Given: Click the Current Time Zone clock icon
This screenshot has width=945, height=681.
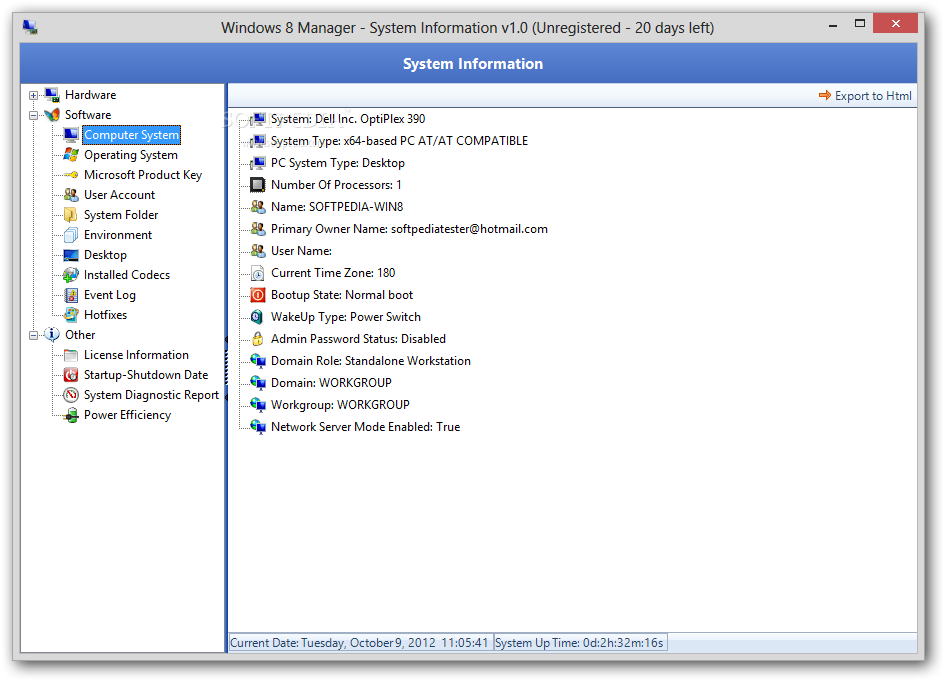Looking at the screenshot, I should pyautogui.click(x=258, y=273).
